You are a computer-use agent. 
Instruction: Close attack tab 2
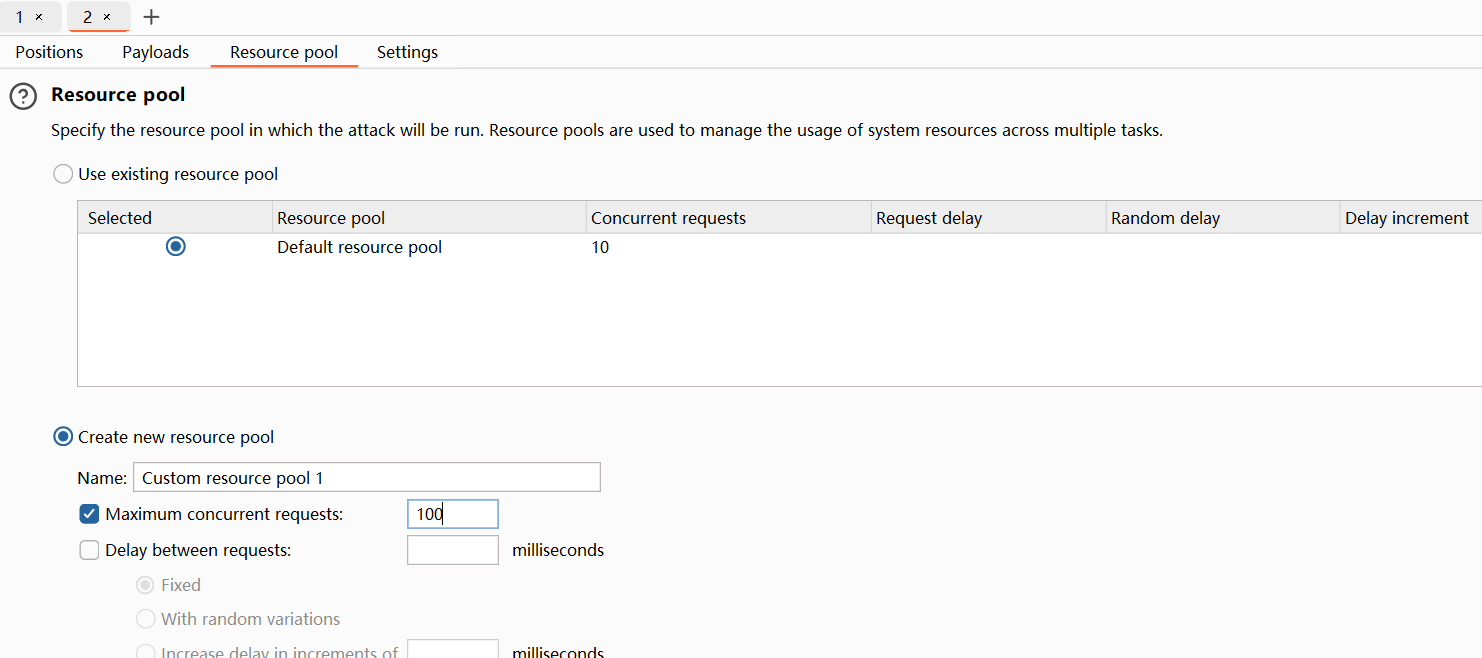click(x=107, y=17)
